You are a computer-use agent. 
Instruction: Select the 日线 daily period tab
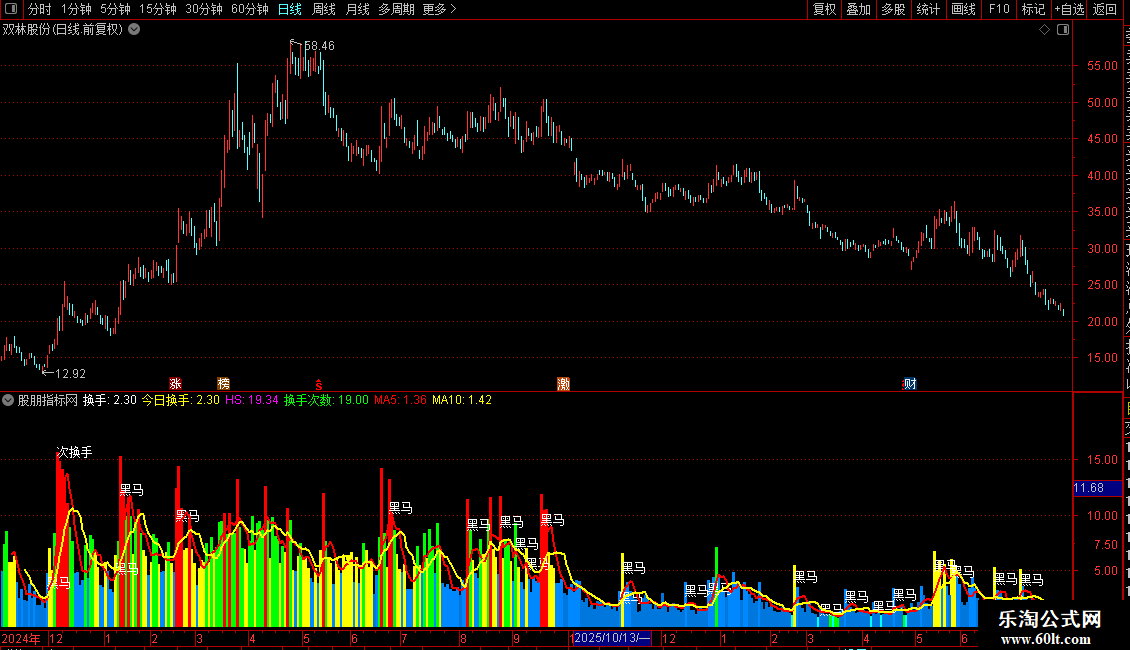coord(290,9)
